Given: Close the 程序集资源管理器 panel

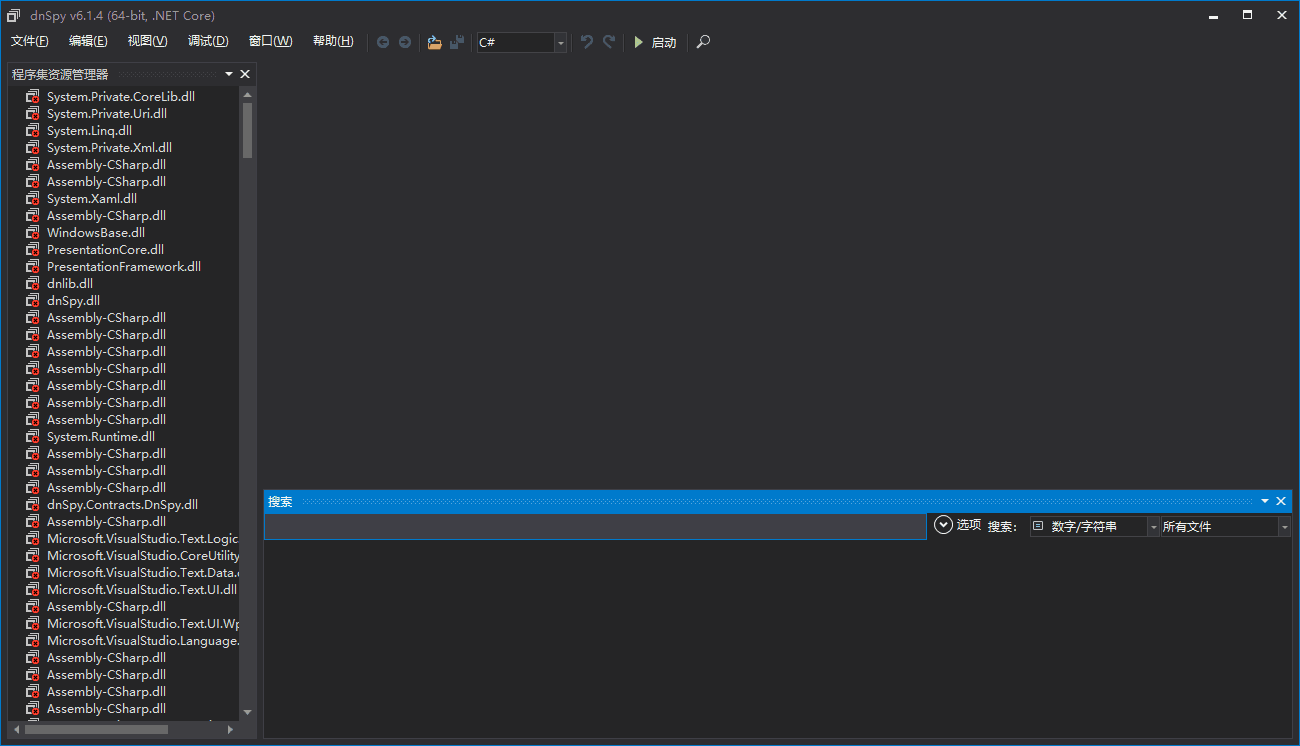Looking at the screenshot, I should [x=245, y=74].
